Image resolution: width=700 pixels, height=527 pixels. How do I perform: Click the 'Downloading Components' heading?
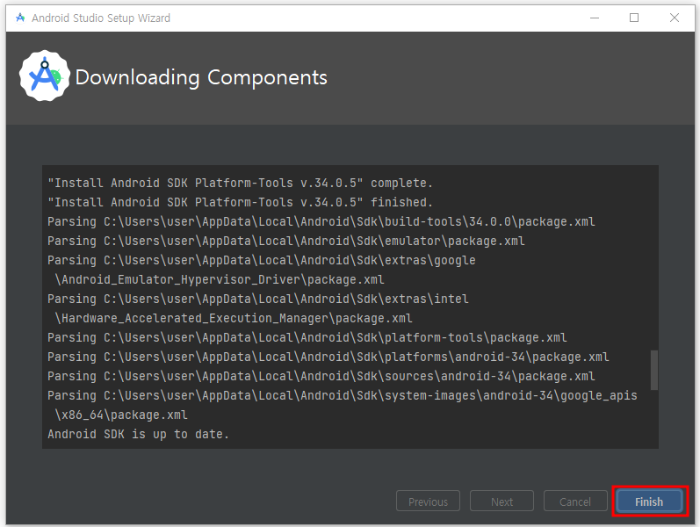pyautogui.click(x=201, y=77)
